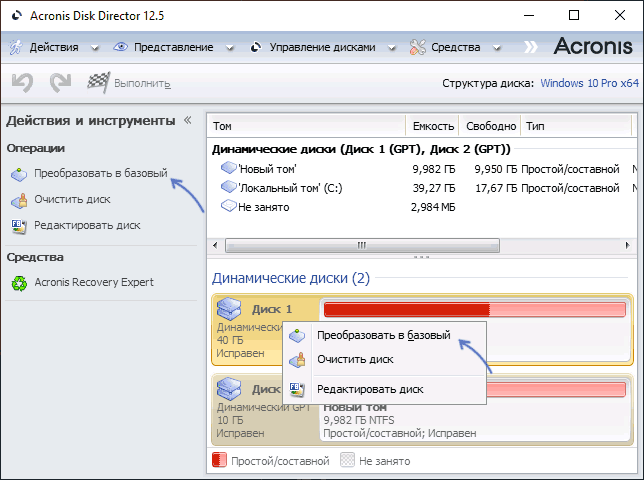Viewport: 644px width, 480px height.
Task: Click the horizontal scrollbar thumb in volume list
Action: tap(362, 246)
